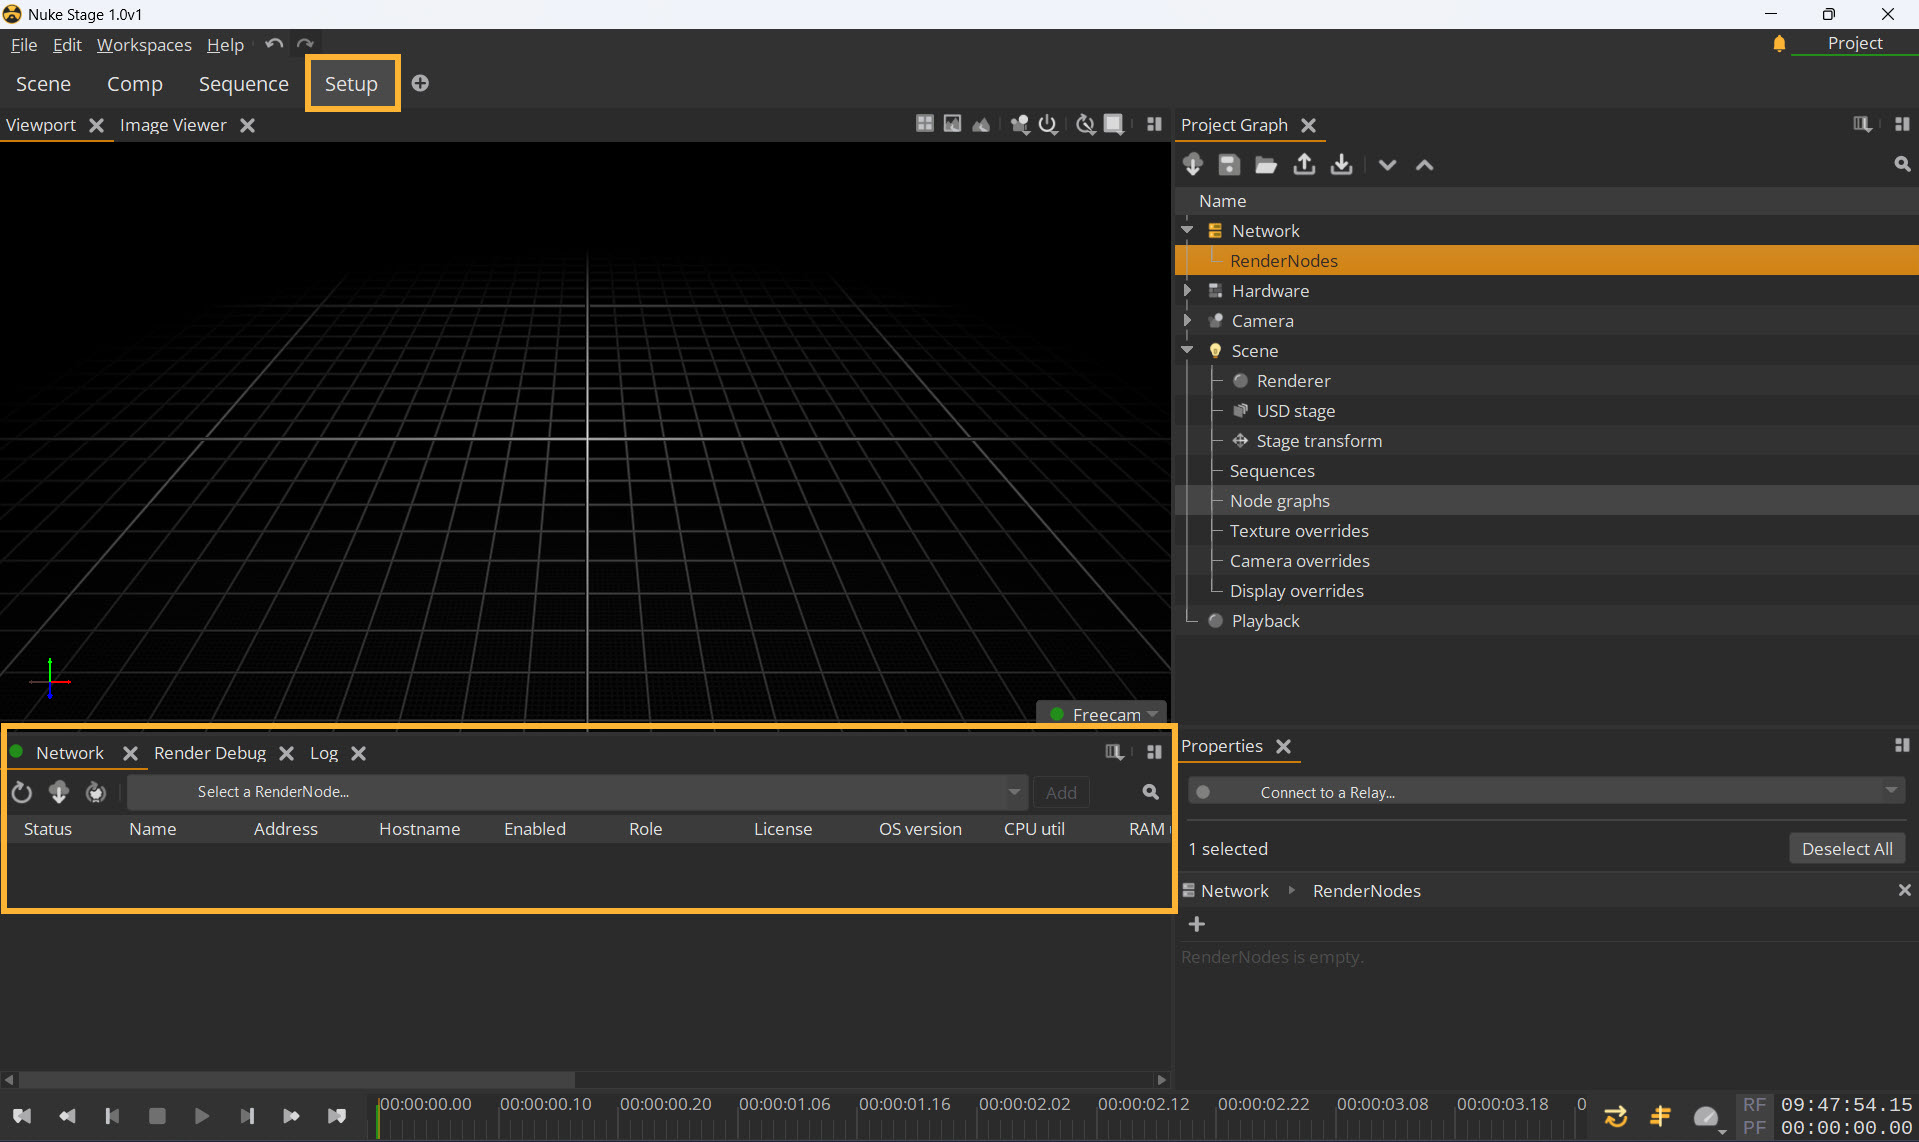
Task: Toggle the loop playback icon
Action: pyautogui.click(x=1615, y=1116)
